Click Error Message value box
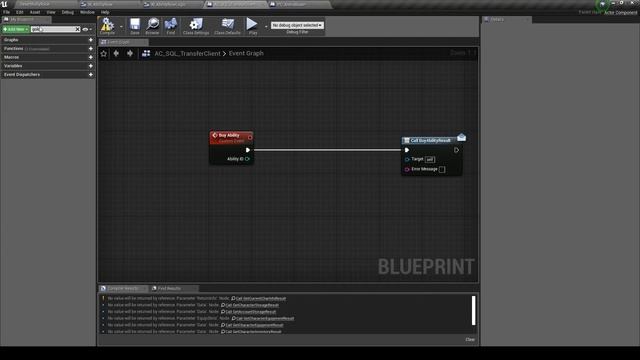The image size is (640, 360). (x=442, y=169)
